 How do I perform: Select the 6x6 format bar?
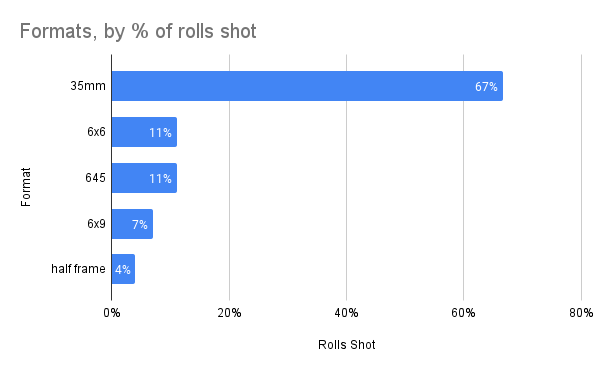pyautogui.click(x=144, y=132)
